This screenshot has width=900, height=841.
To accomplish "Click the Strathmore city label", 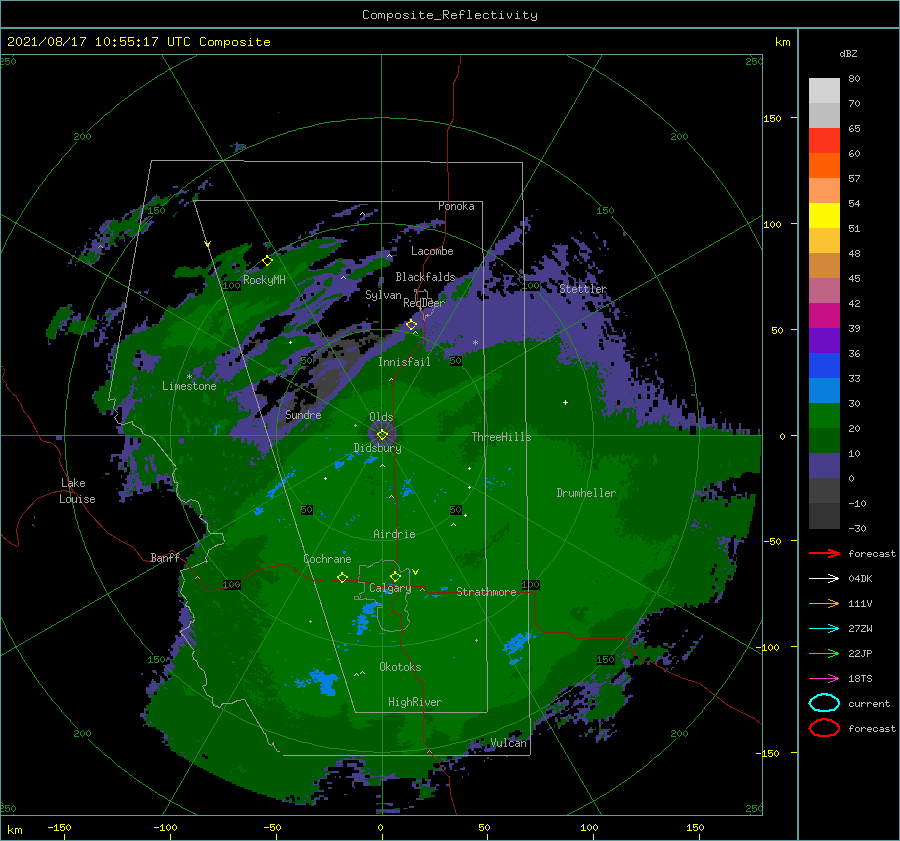I will (x=486, y=592).
